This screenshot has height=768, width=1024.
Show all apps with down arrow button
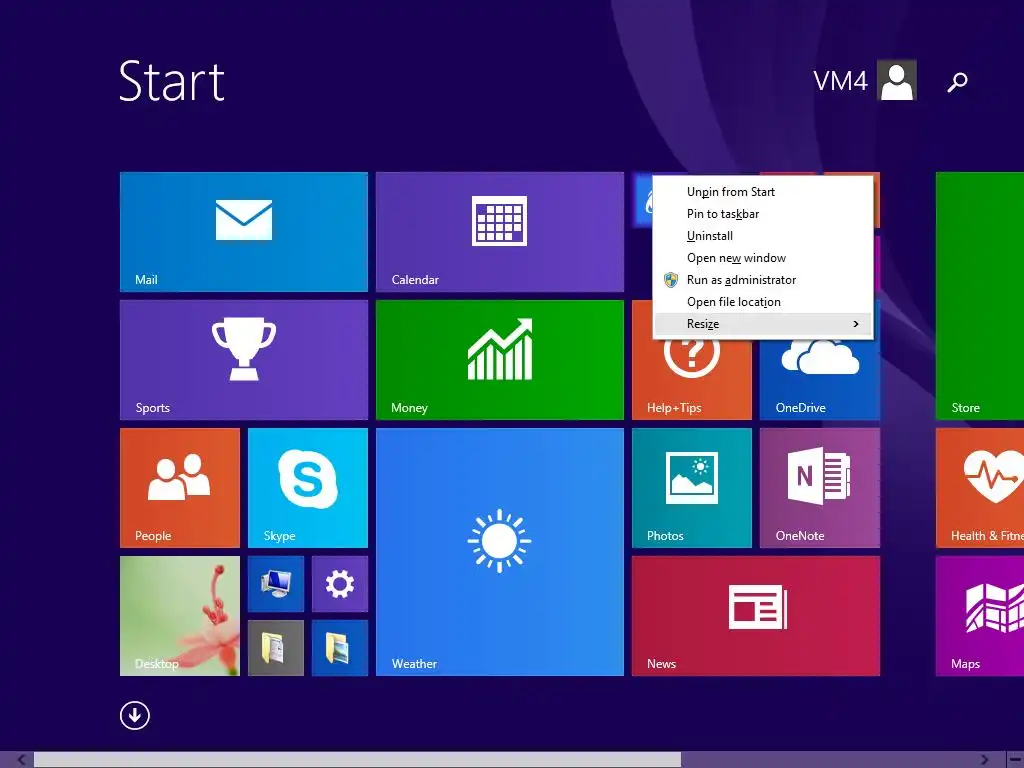(135, 715)
